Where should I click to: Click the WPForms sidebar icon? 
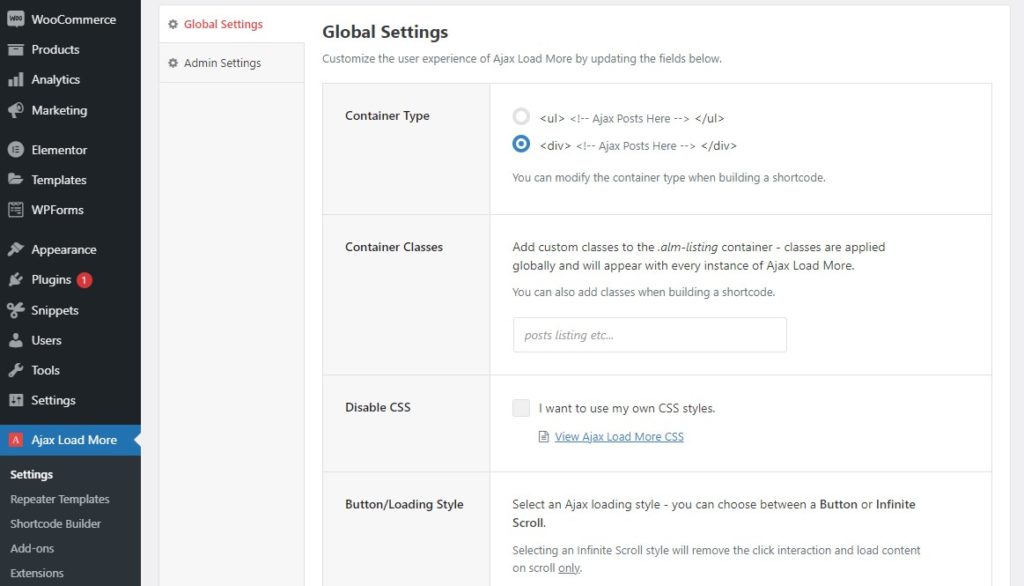(x=16, y=210)
